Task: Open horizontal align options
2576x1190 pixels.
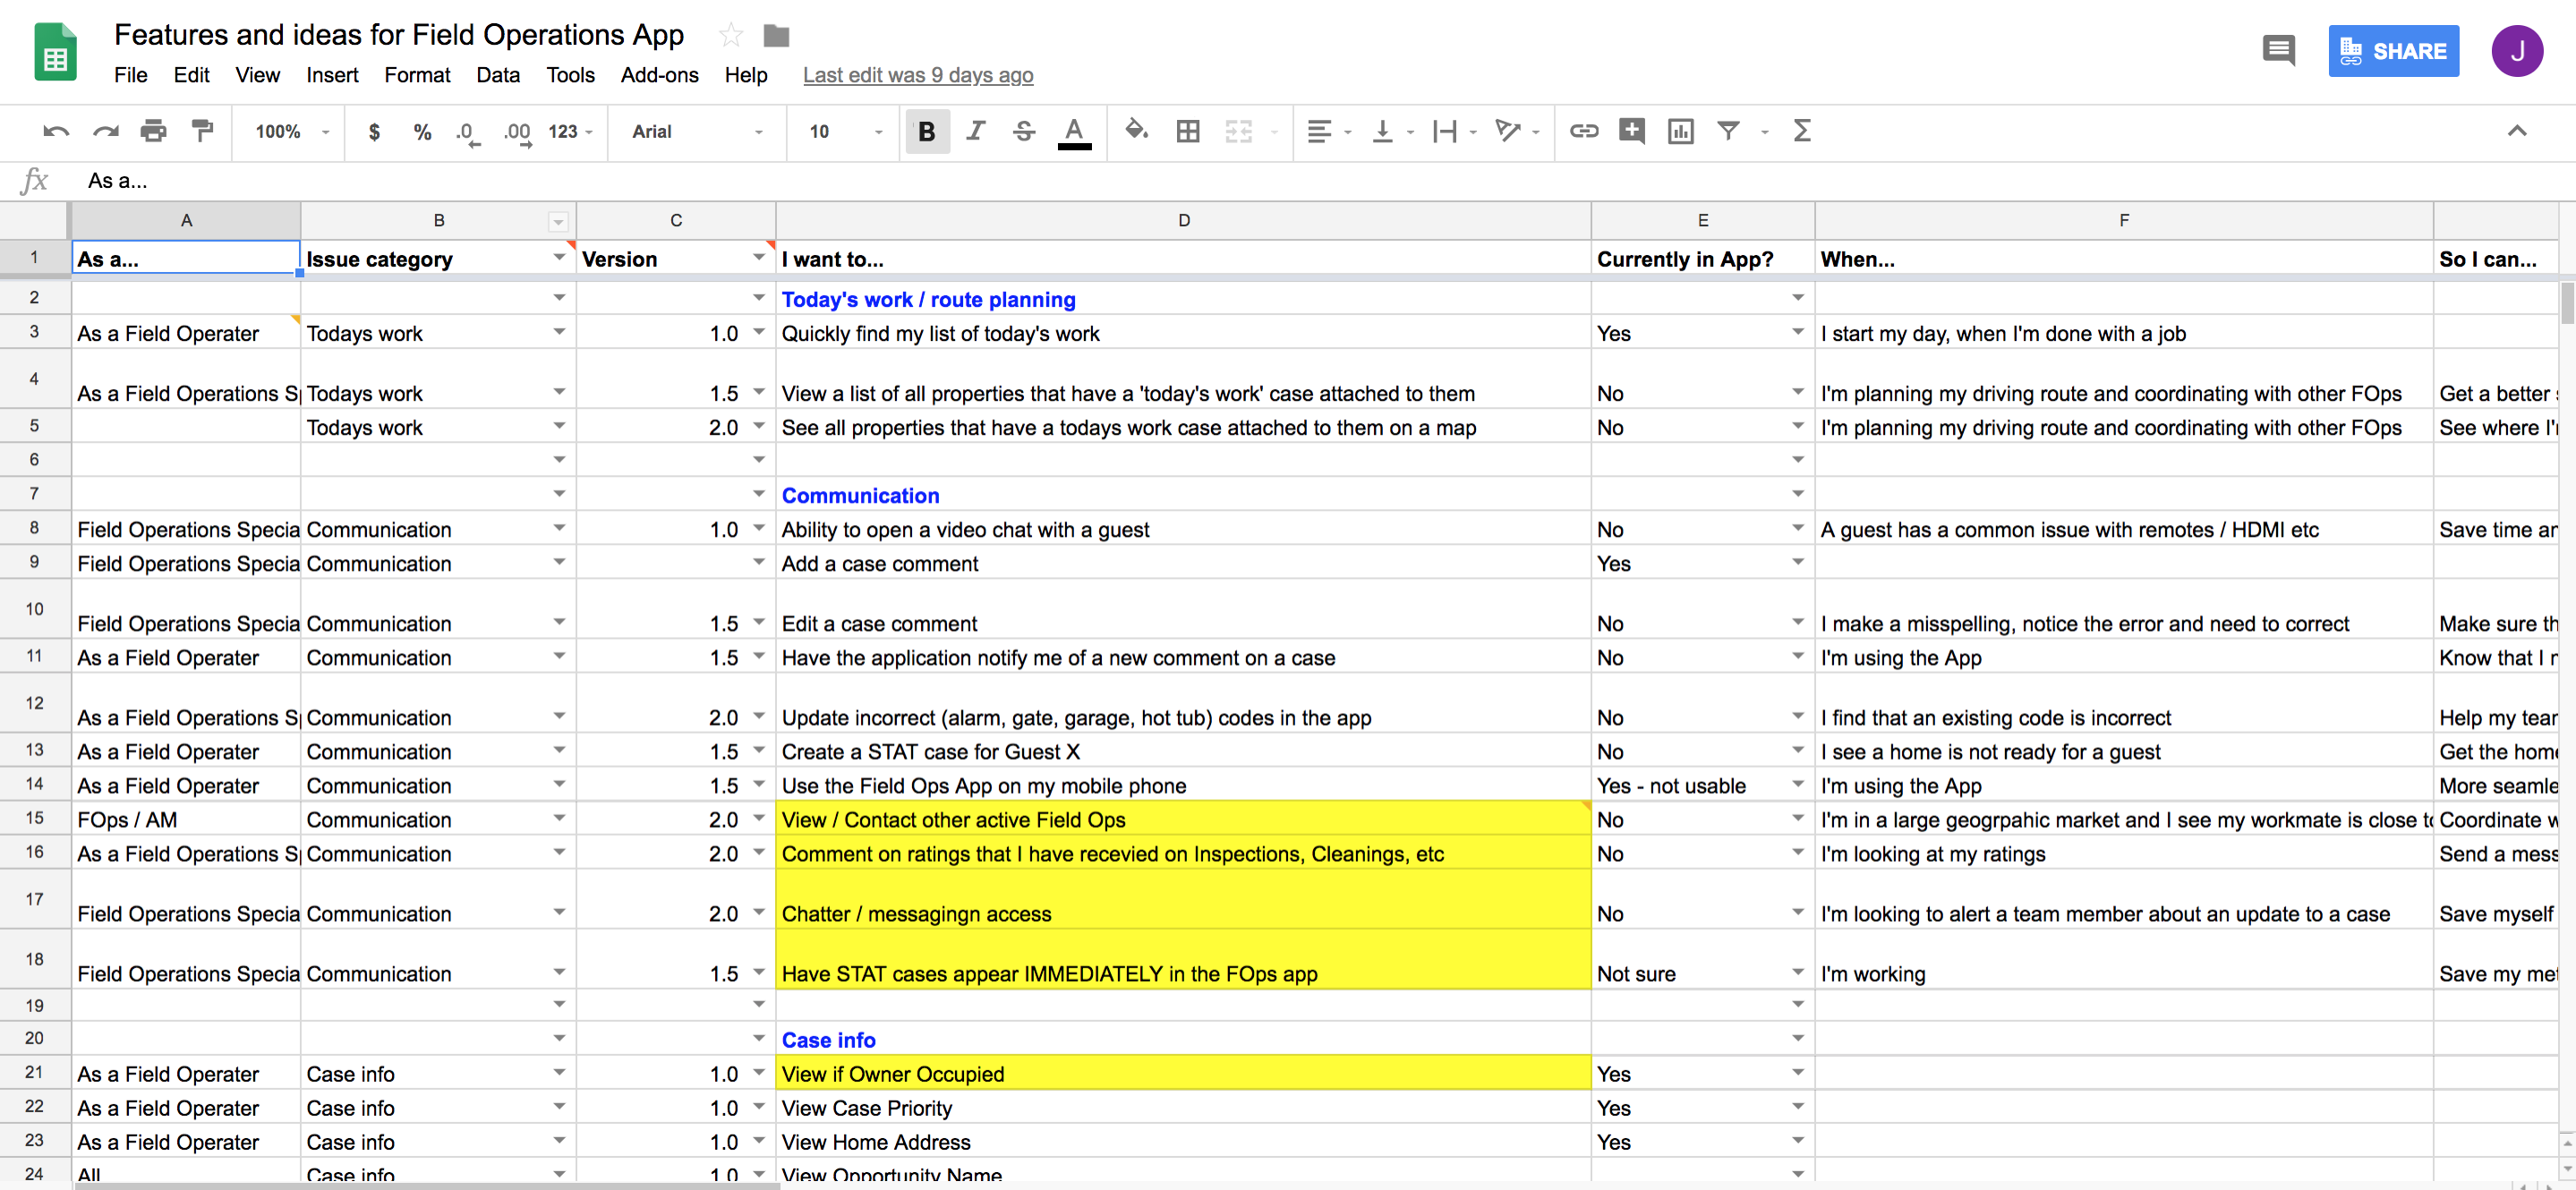Action: tap(1329, 131)
